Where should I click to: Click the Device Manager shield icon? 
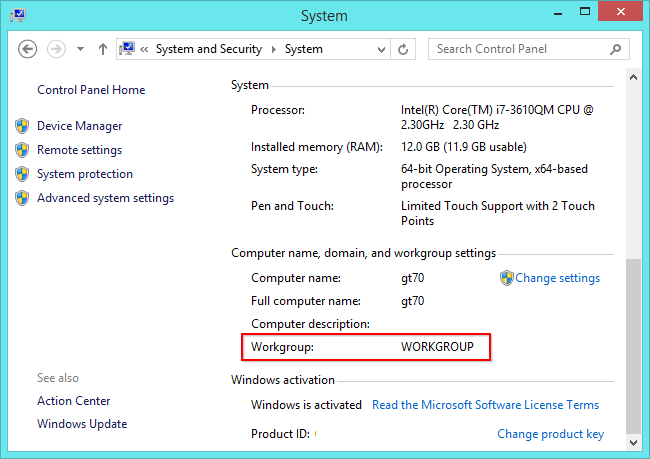pos(22,126)
